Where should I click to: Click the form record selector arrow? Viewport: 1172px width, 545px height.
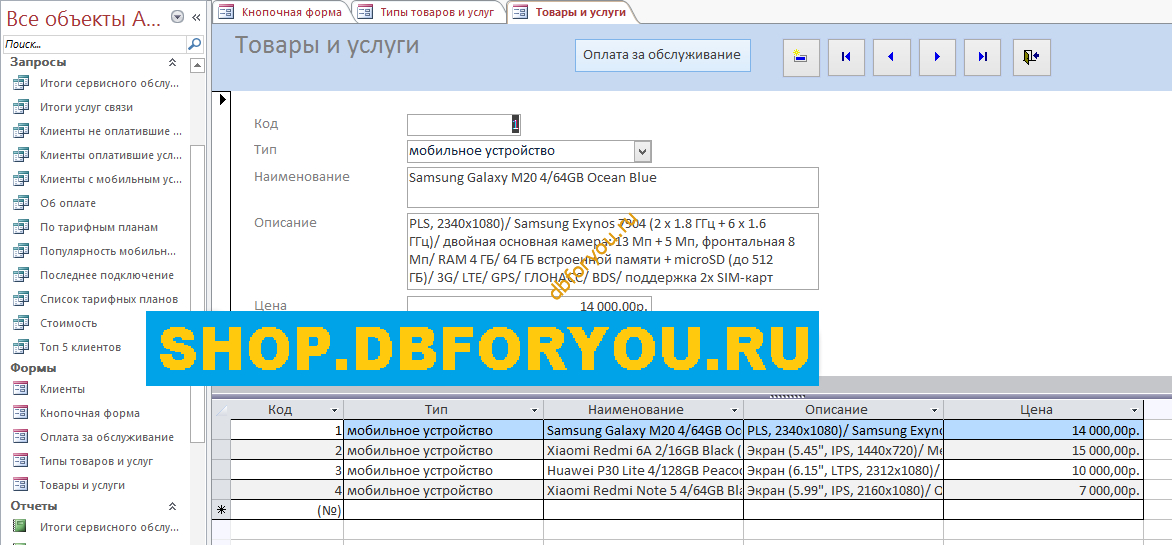222,99
